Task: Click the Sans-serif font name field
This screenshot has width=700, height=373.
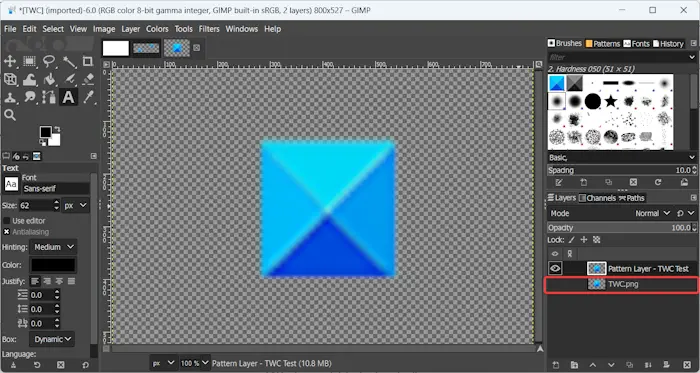Action: [x=56, y=189]
